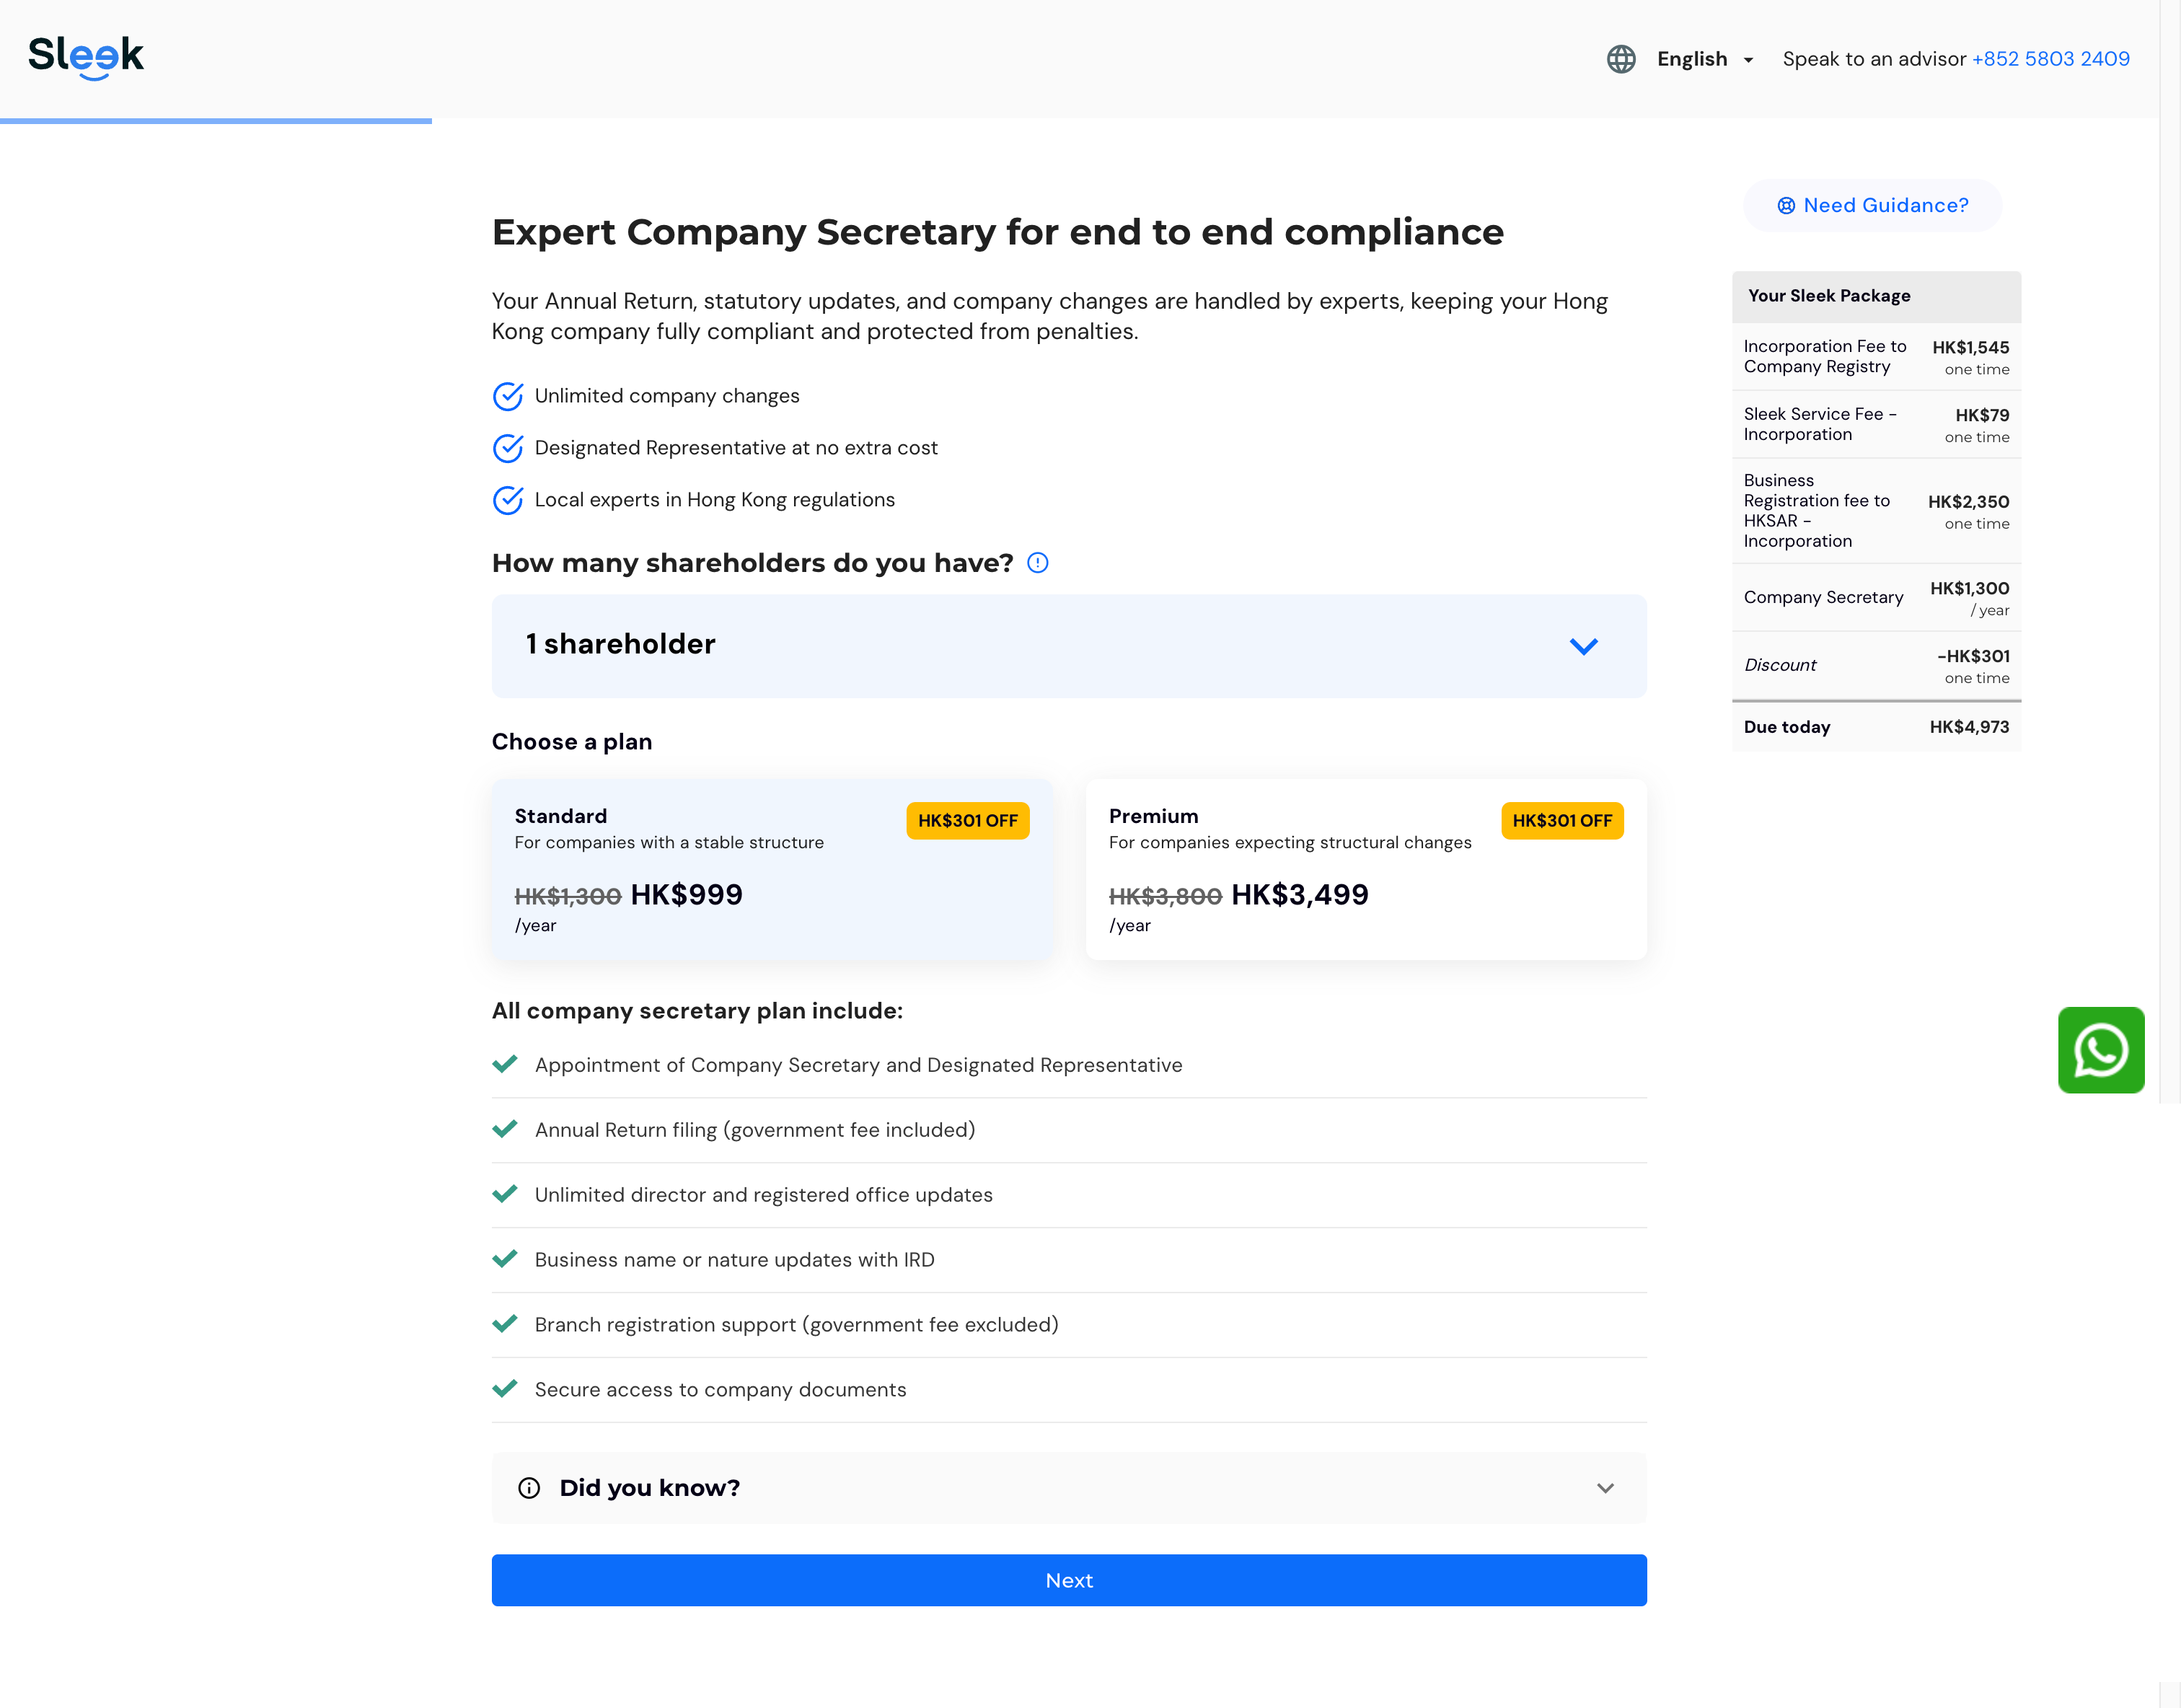Click the Need Guidance? button
This screenshot has width=2181, height=1708.
1872,205
